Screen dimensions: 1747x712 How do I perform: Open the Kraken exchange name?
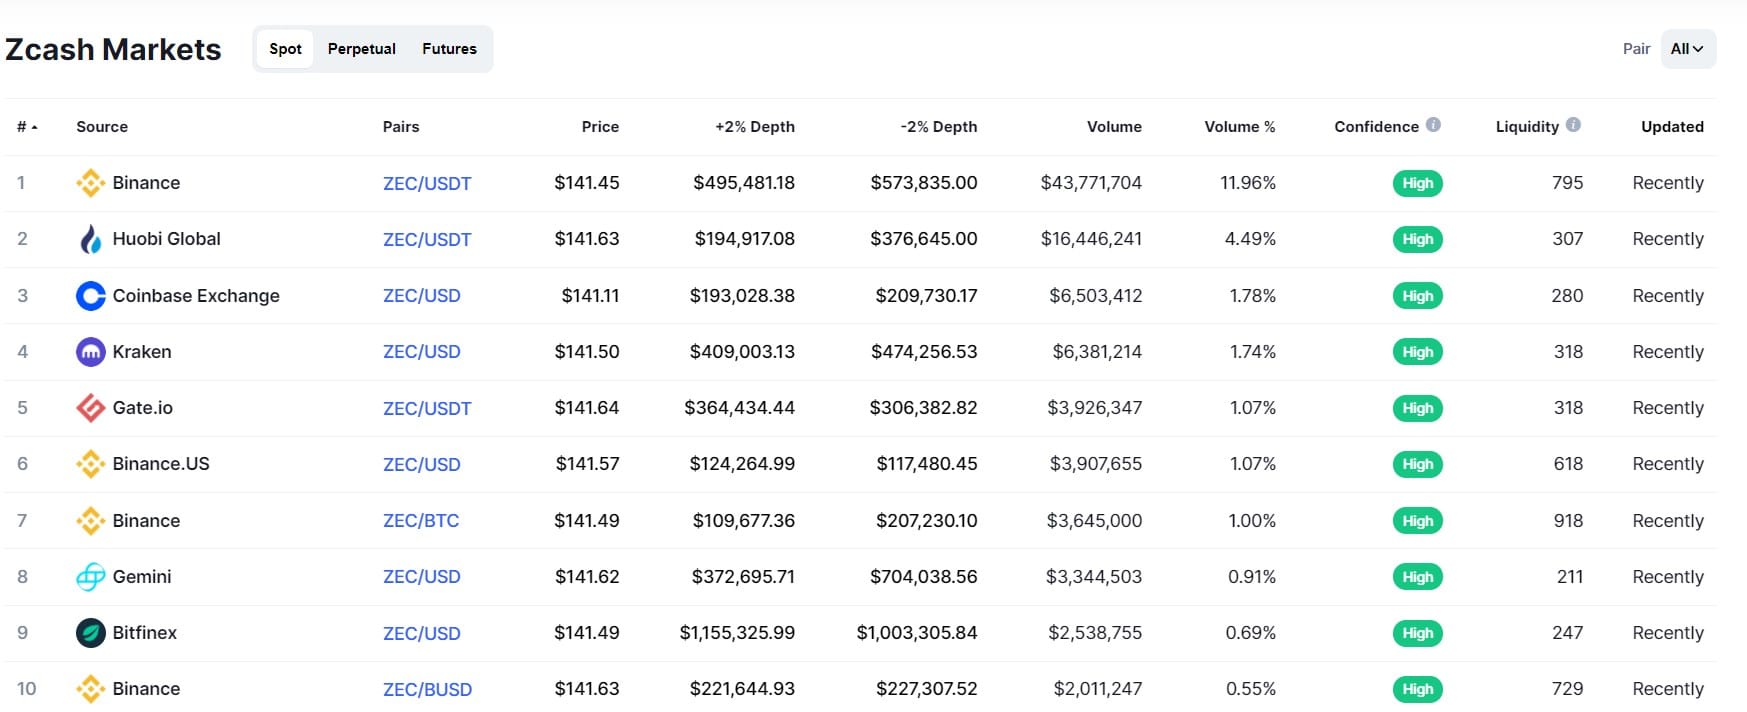pyautogui.click(x=142, y=352)
